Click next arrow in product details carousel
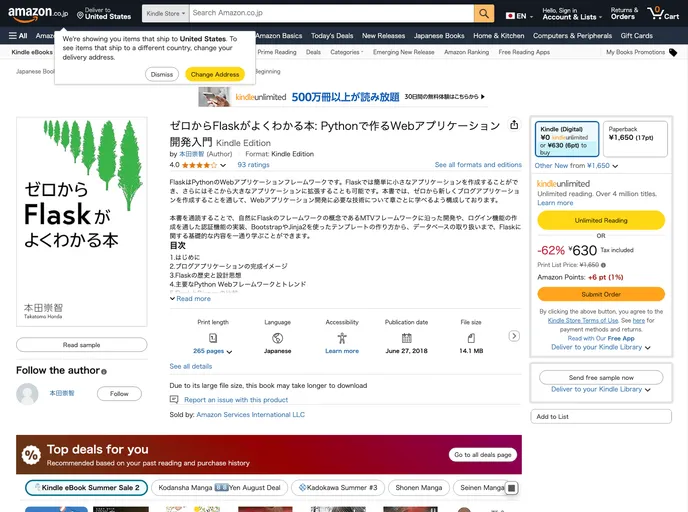This screenshot has width=688, height=512. point(514,336)
